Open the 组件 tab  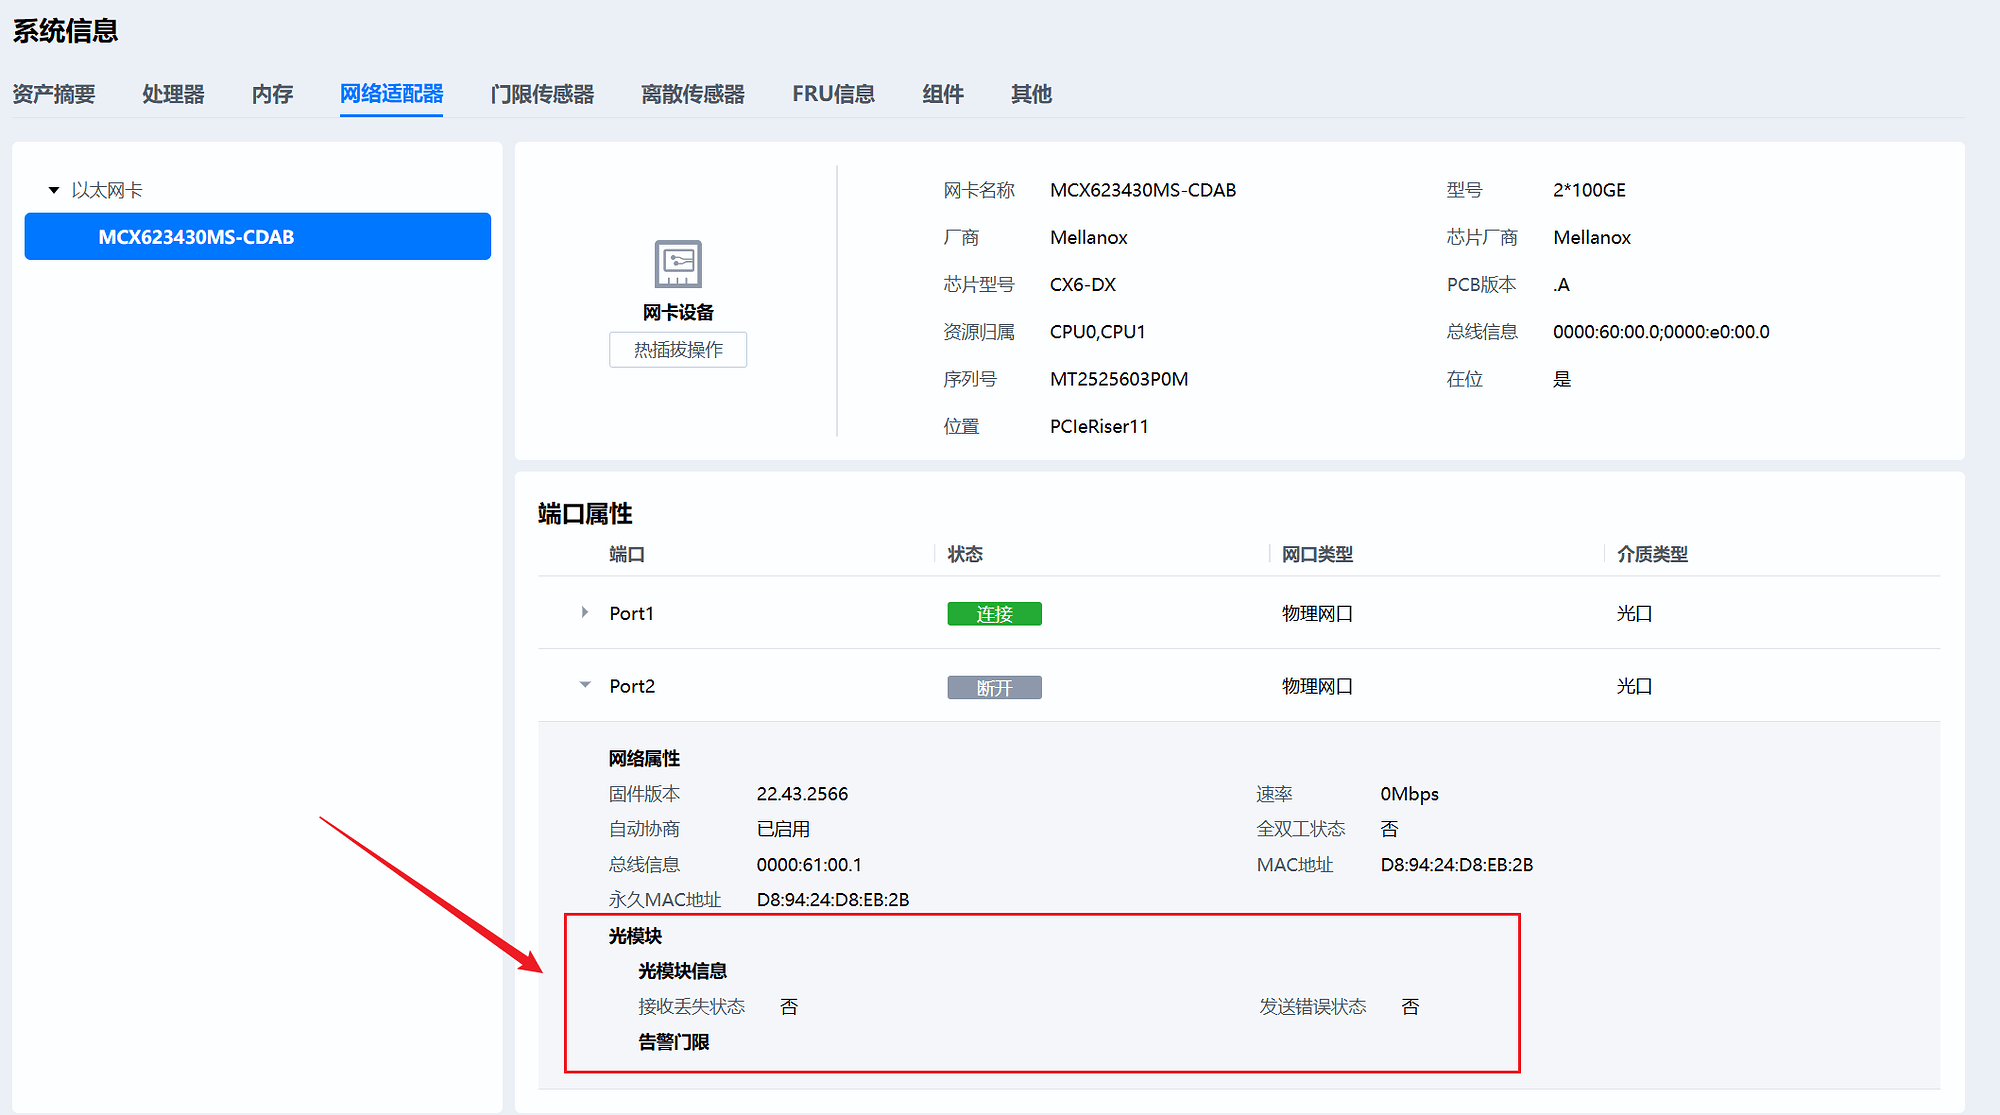943,94
